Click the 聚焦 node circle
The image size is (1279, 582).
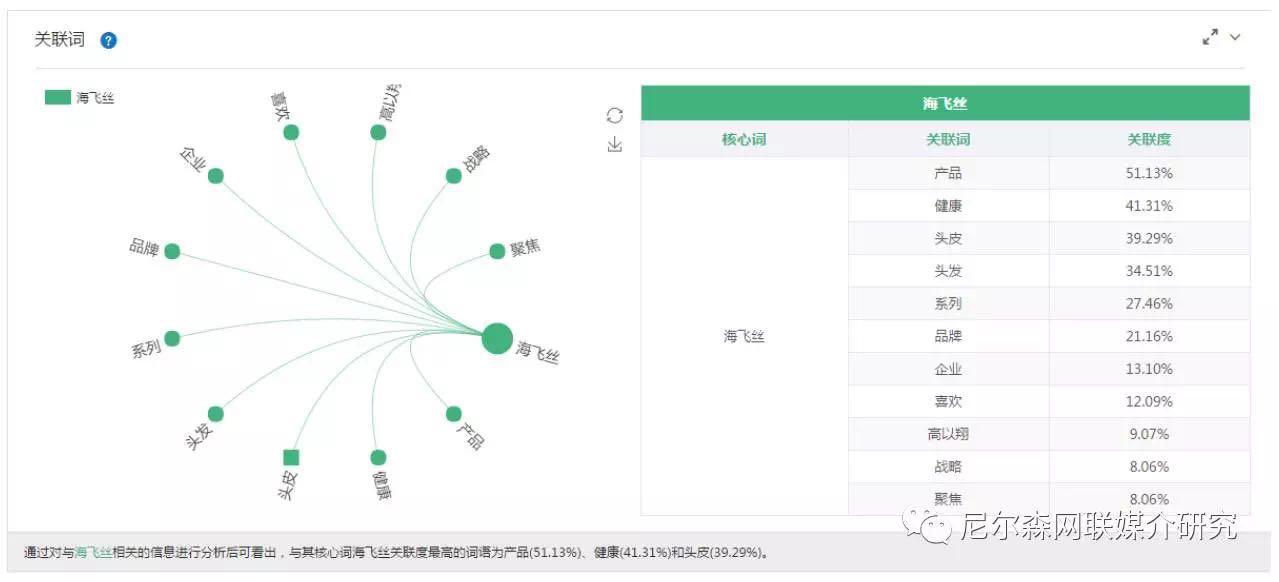497,251
